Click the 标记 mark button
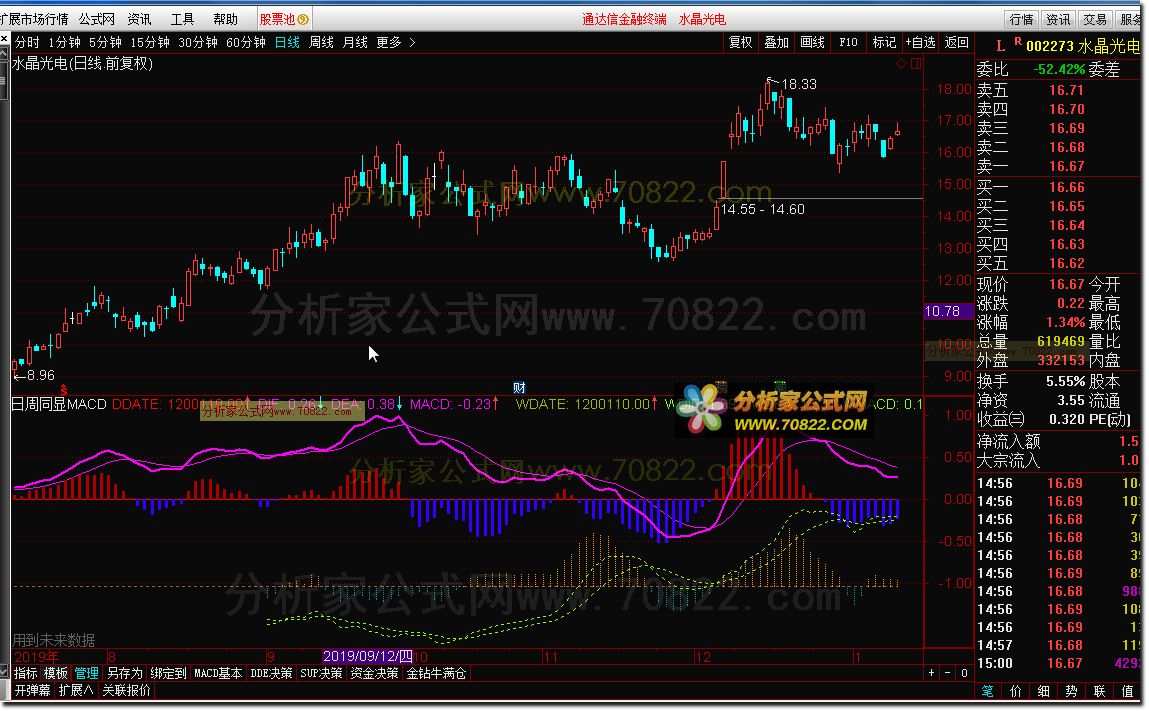Image resolution: width=1149 pixels, height=711 pixels. pos(884,43)
